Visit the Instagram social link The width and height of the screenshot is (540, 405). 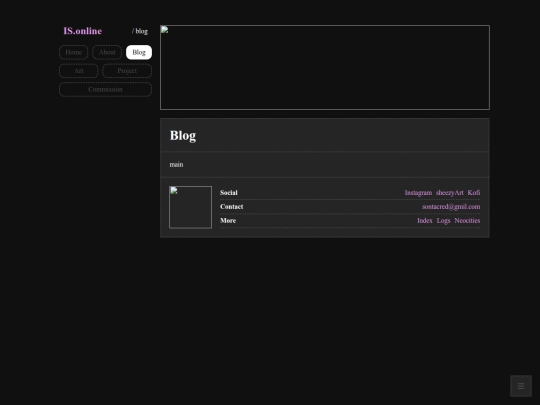click(x=418, y=193)
